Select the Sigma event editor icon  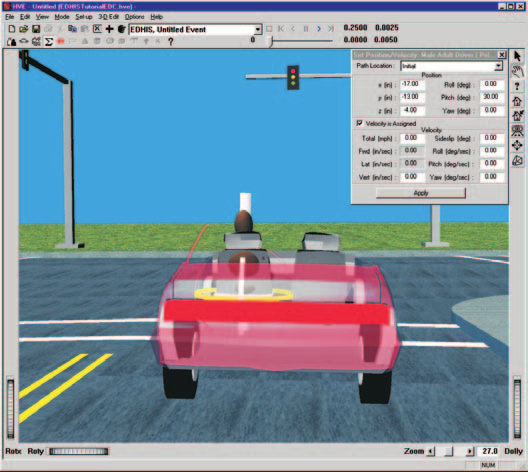[x=49, y=41]
